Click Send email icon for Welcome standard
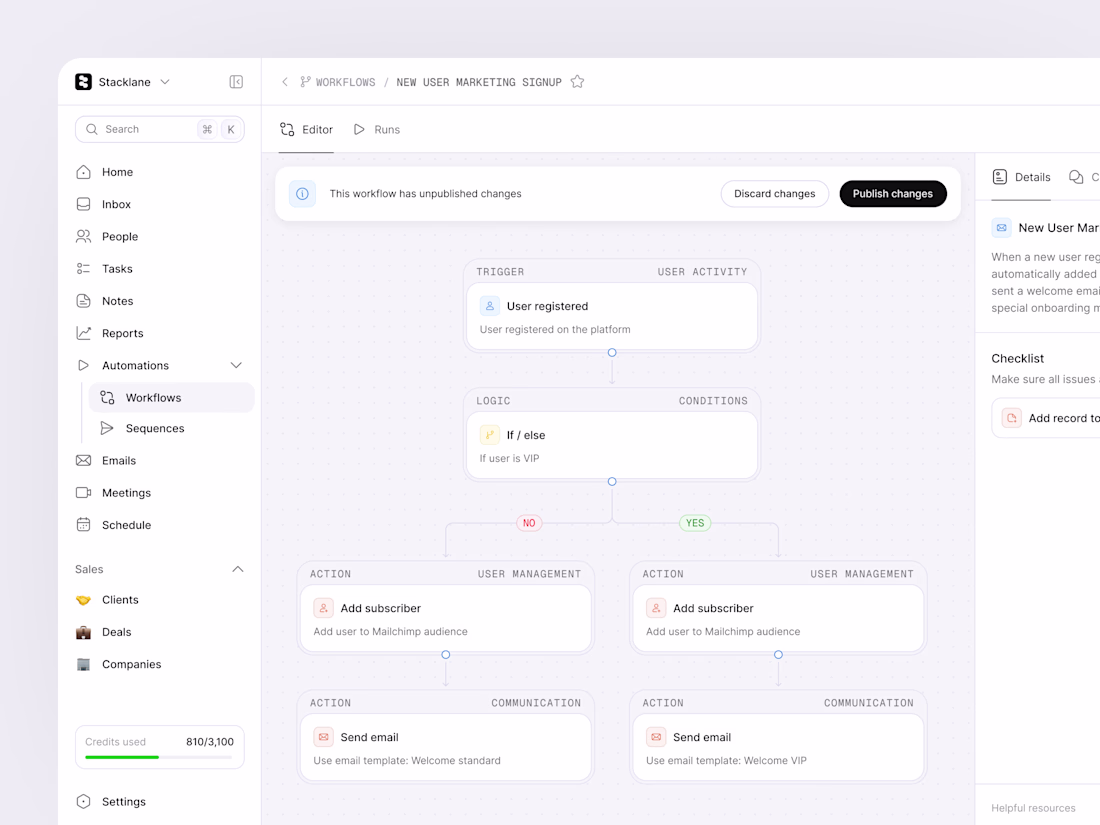The height and width of the screenshot is (825, 1100). coord(323,737)
